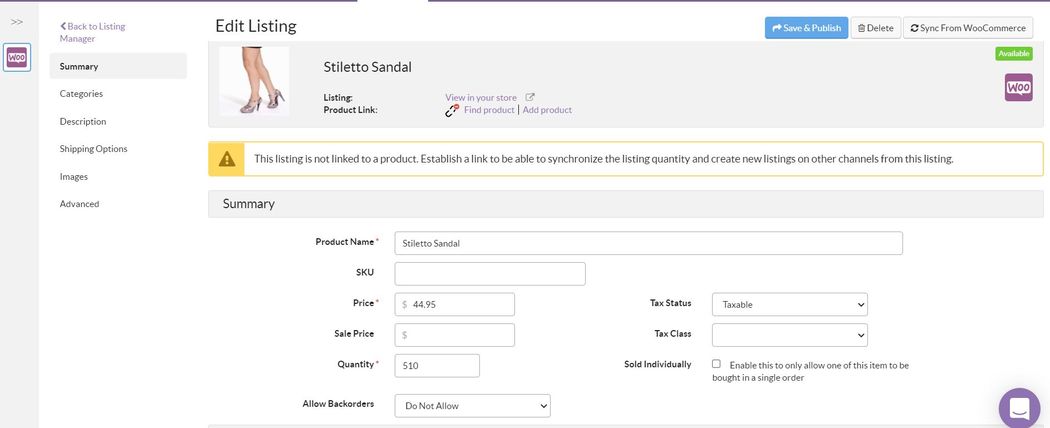Click the WooCommerce channel icon in sidebar
This screenshot has height=428, width=1050.
click(x=17, y=57)
